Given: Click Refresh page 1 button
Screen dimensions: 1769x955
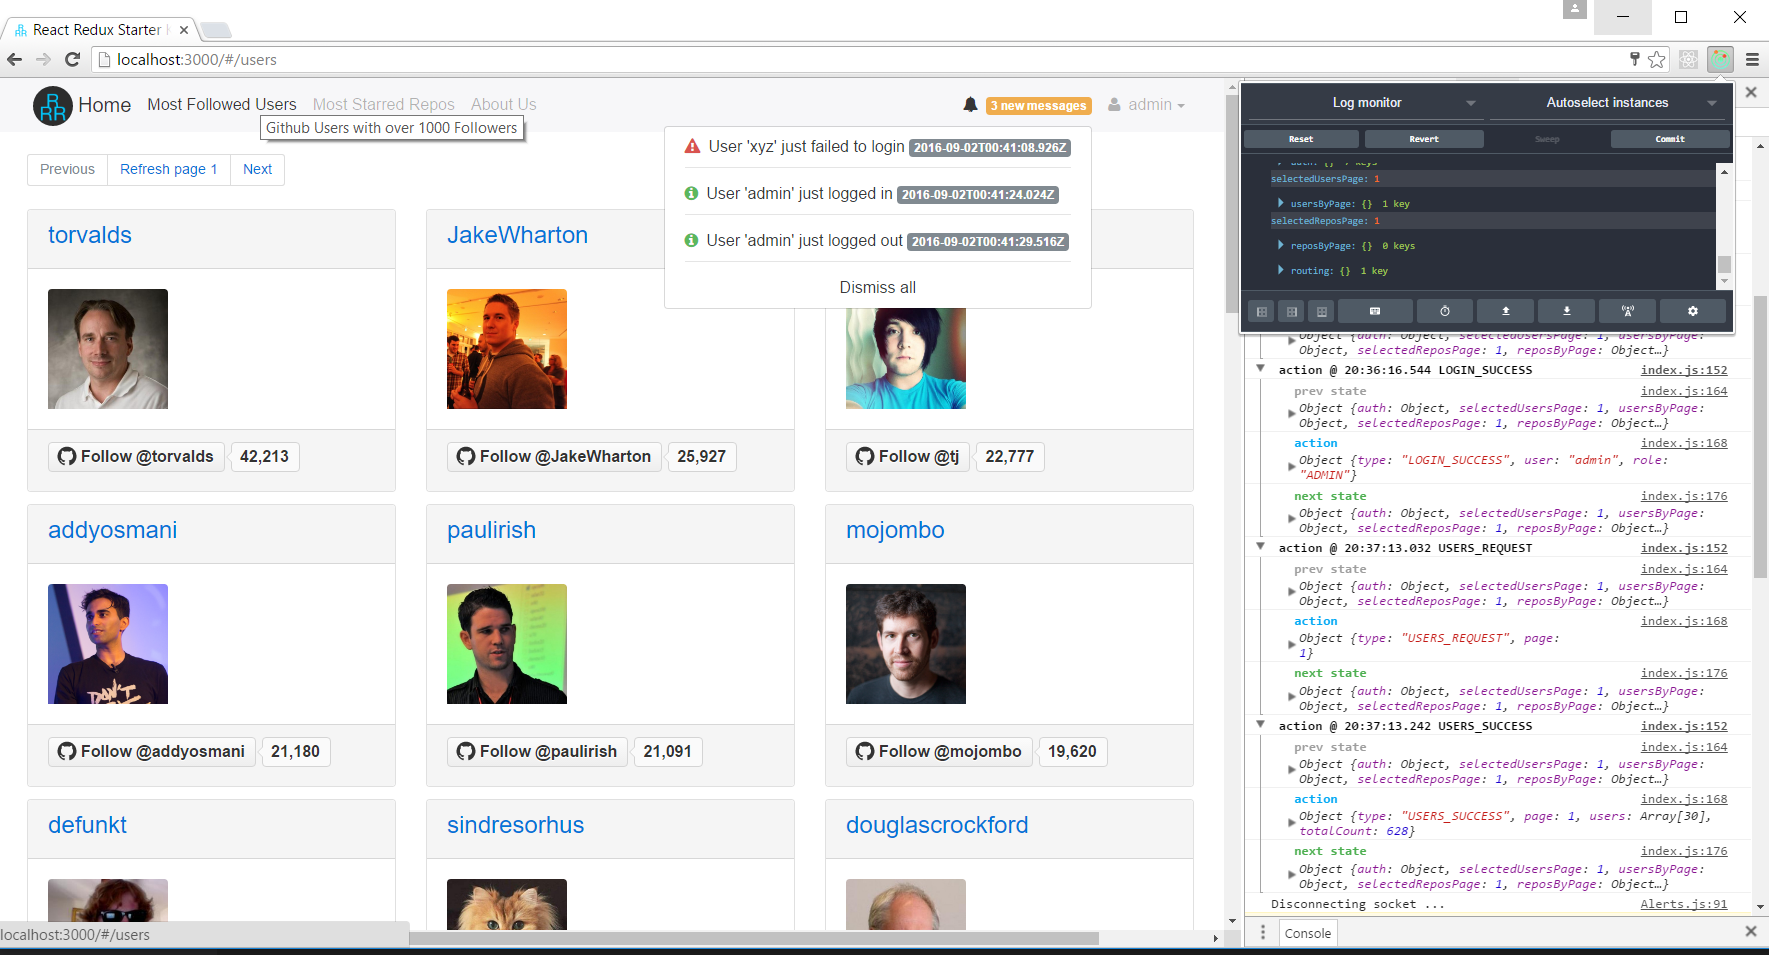Looking at the screenshot, I should click(x=169, y=169).
